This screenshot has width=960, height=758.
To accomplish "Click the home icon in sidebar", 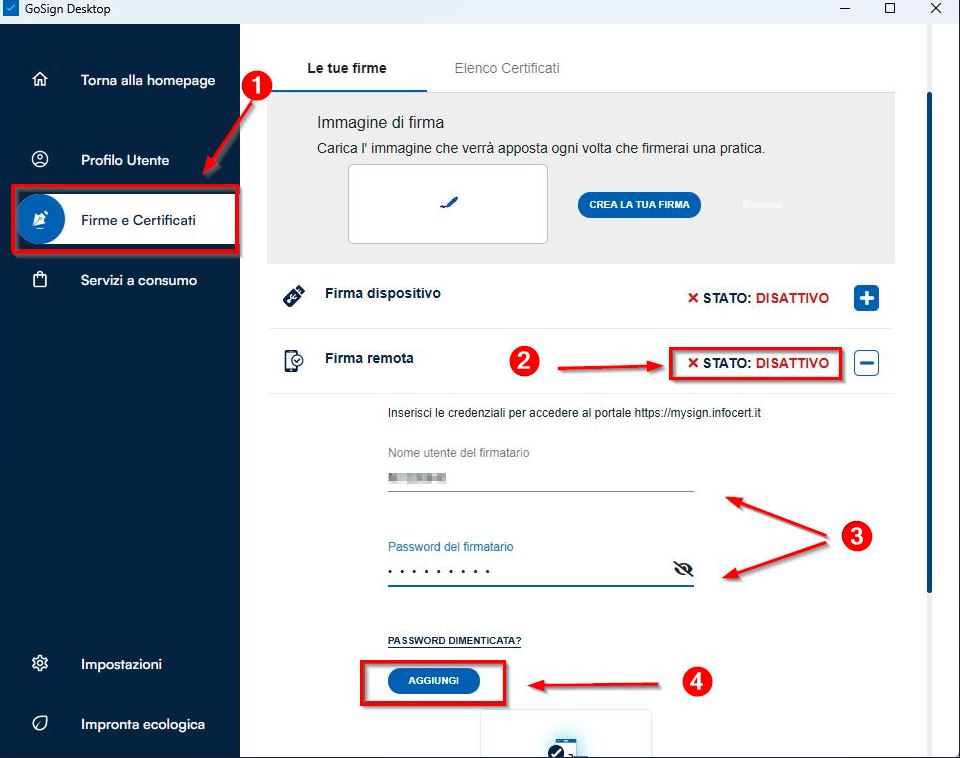I will click(x=40, y=80).
